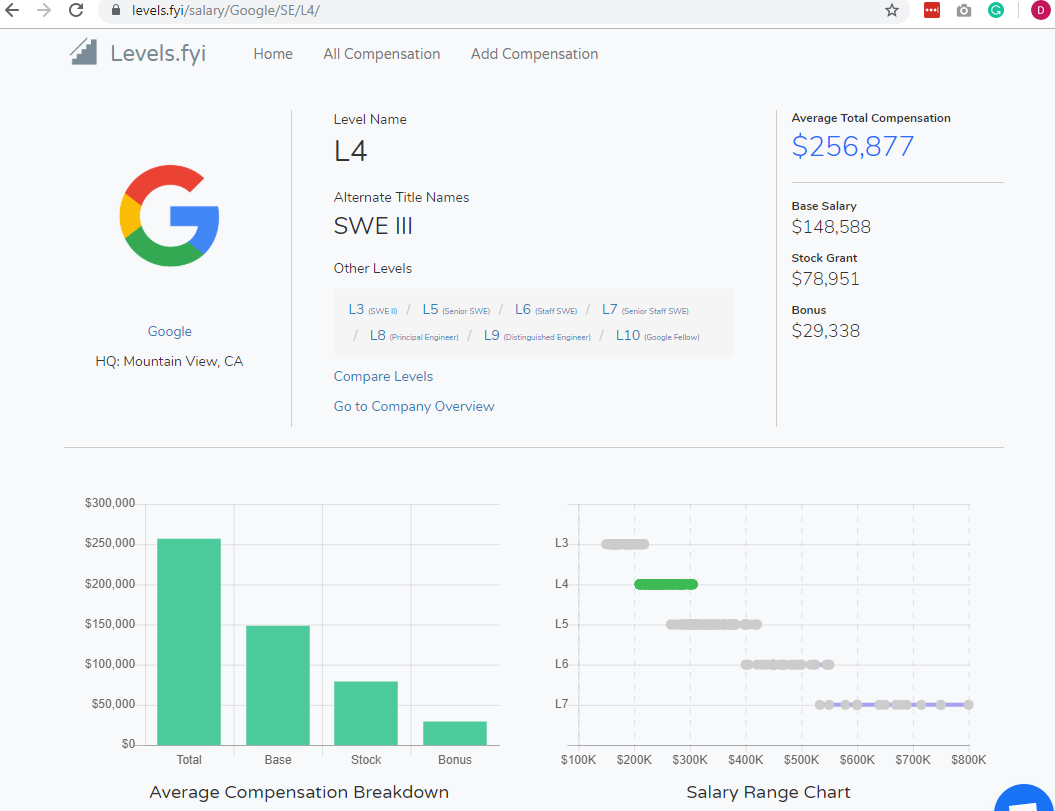Open the red password manager extension
Screen dimensions: 1055x811
(x=932, y=10)
